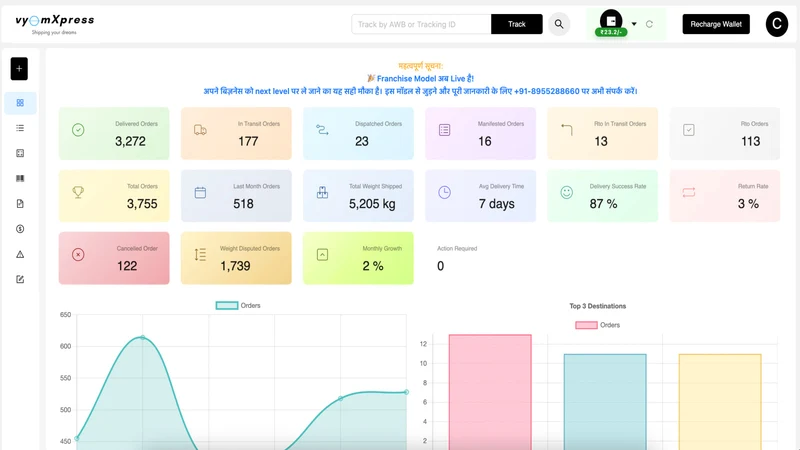This screenshot has height=450, width=800.
Task: Click the Last Month Orders calendar icon
Action: click(200, 192)
